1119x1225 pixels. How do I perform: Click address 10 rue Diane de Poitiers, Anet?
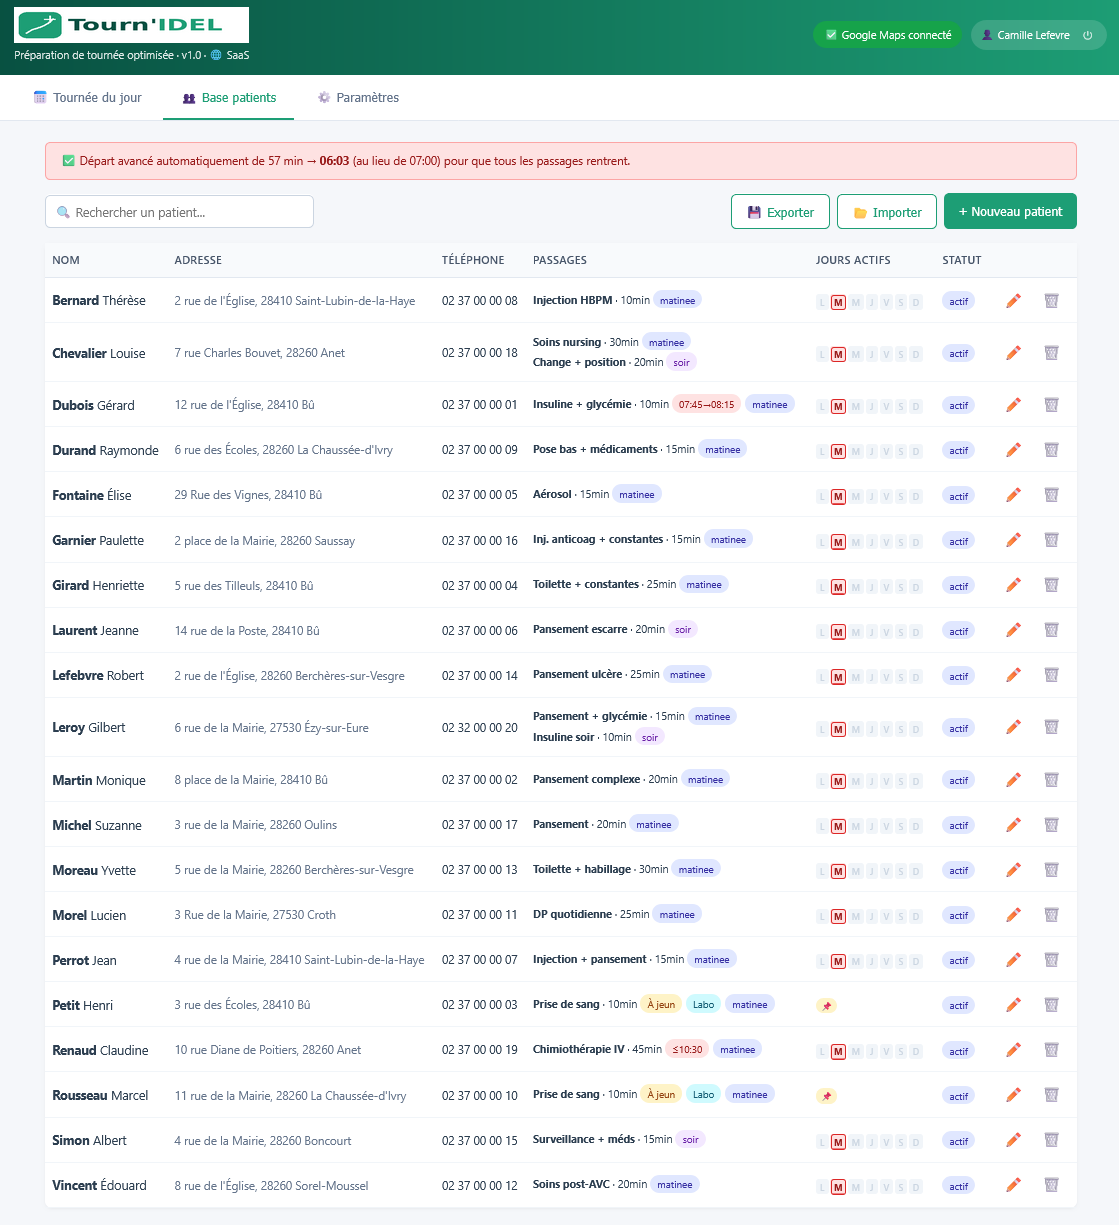(268, 1050)
